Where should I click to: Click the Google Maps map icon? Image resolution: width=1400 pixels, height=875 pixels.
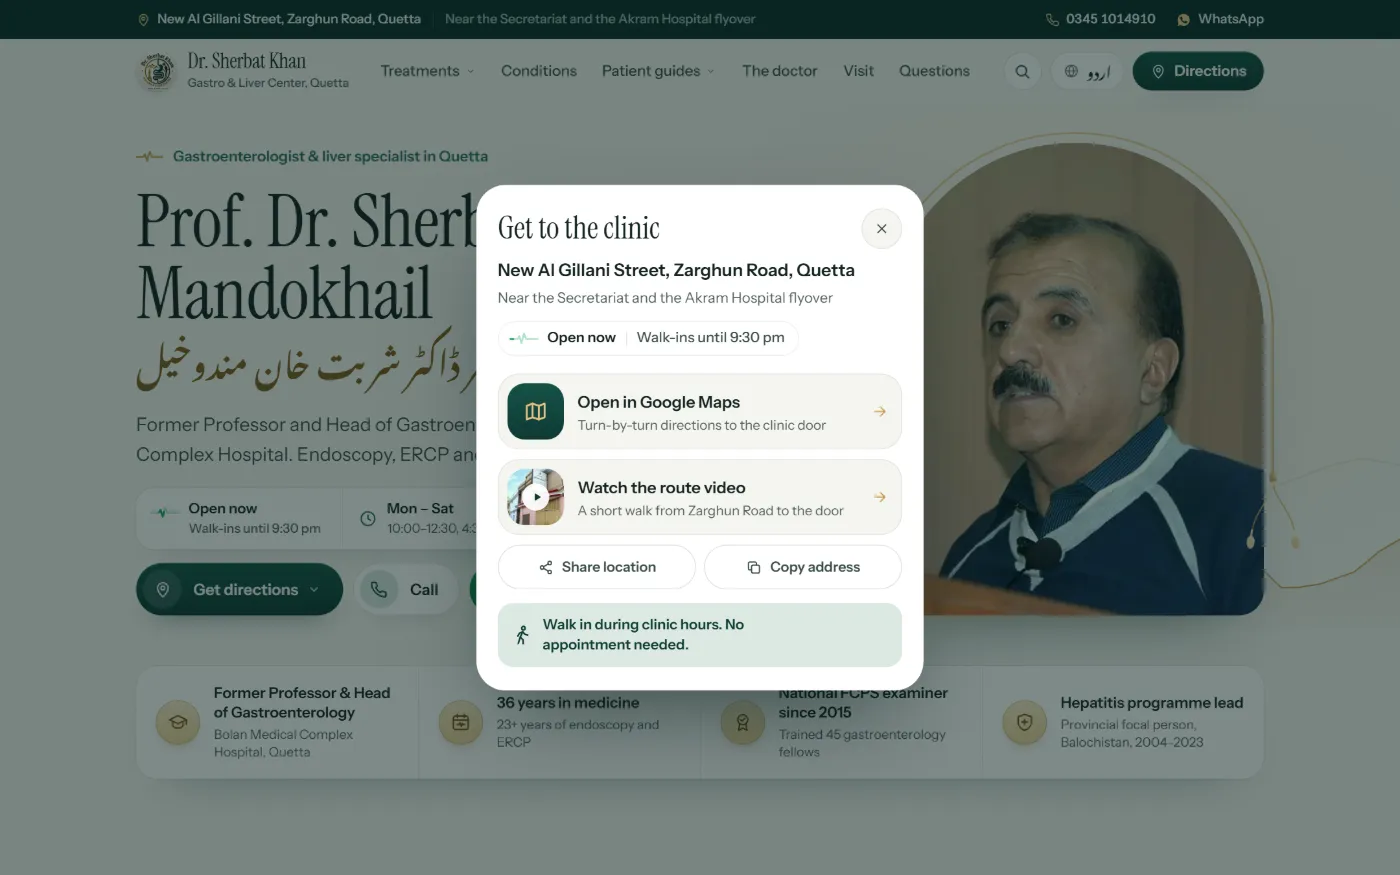(x=535, y=411)
